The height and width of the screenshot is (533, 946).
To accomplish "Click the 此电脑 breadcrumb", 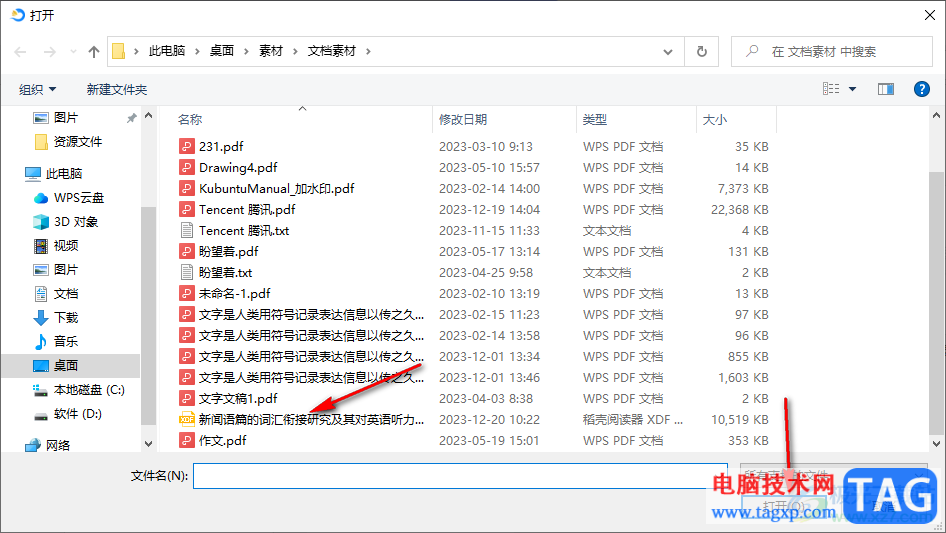I will tap(167, 51).
